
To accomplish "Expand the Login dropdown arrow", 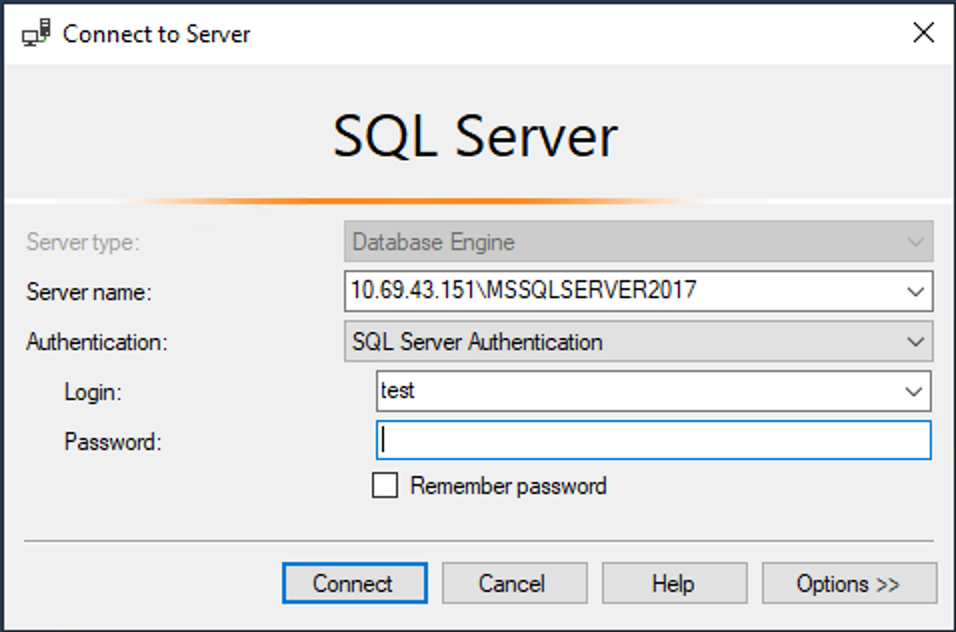I will click(x=913, y=391).
